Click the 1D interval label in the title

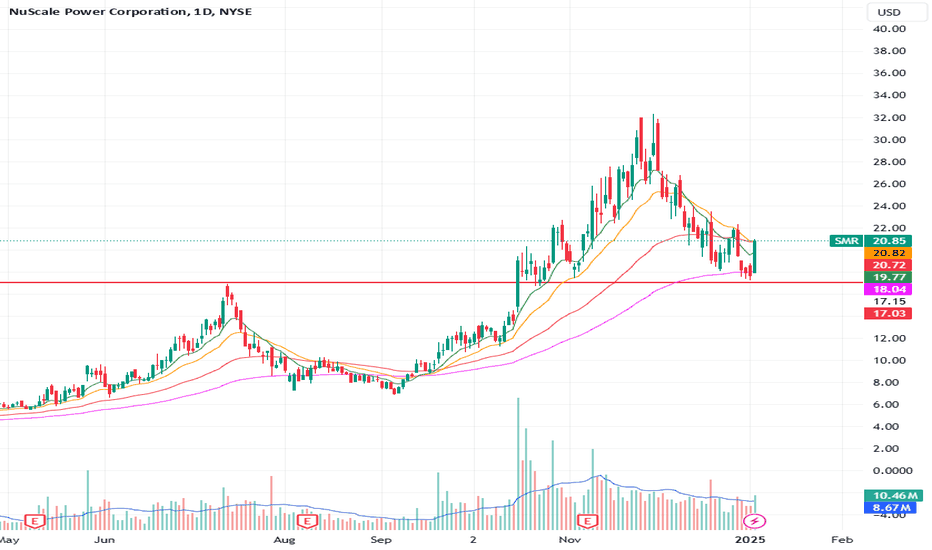point(203,11)
